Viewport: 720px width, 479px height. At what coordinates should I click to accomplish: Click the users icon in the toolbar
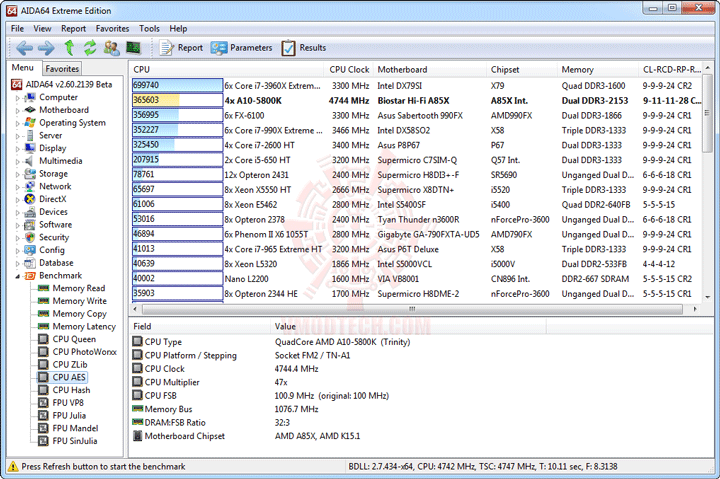(x=112, y=48)
